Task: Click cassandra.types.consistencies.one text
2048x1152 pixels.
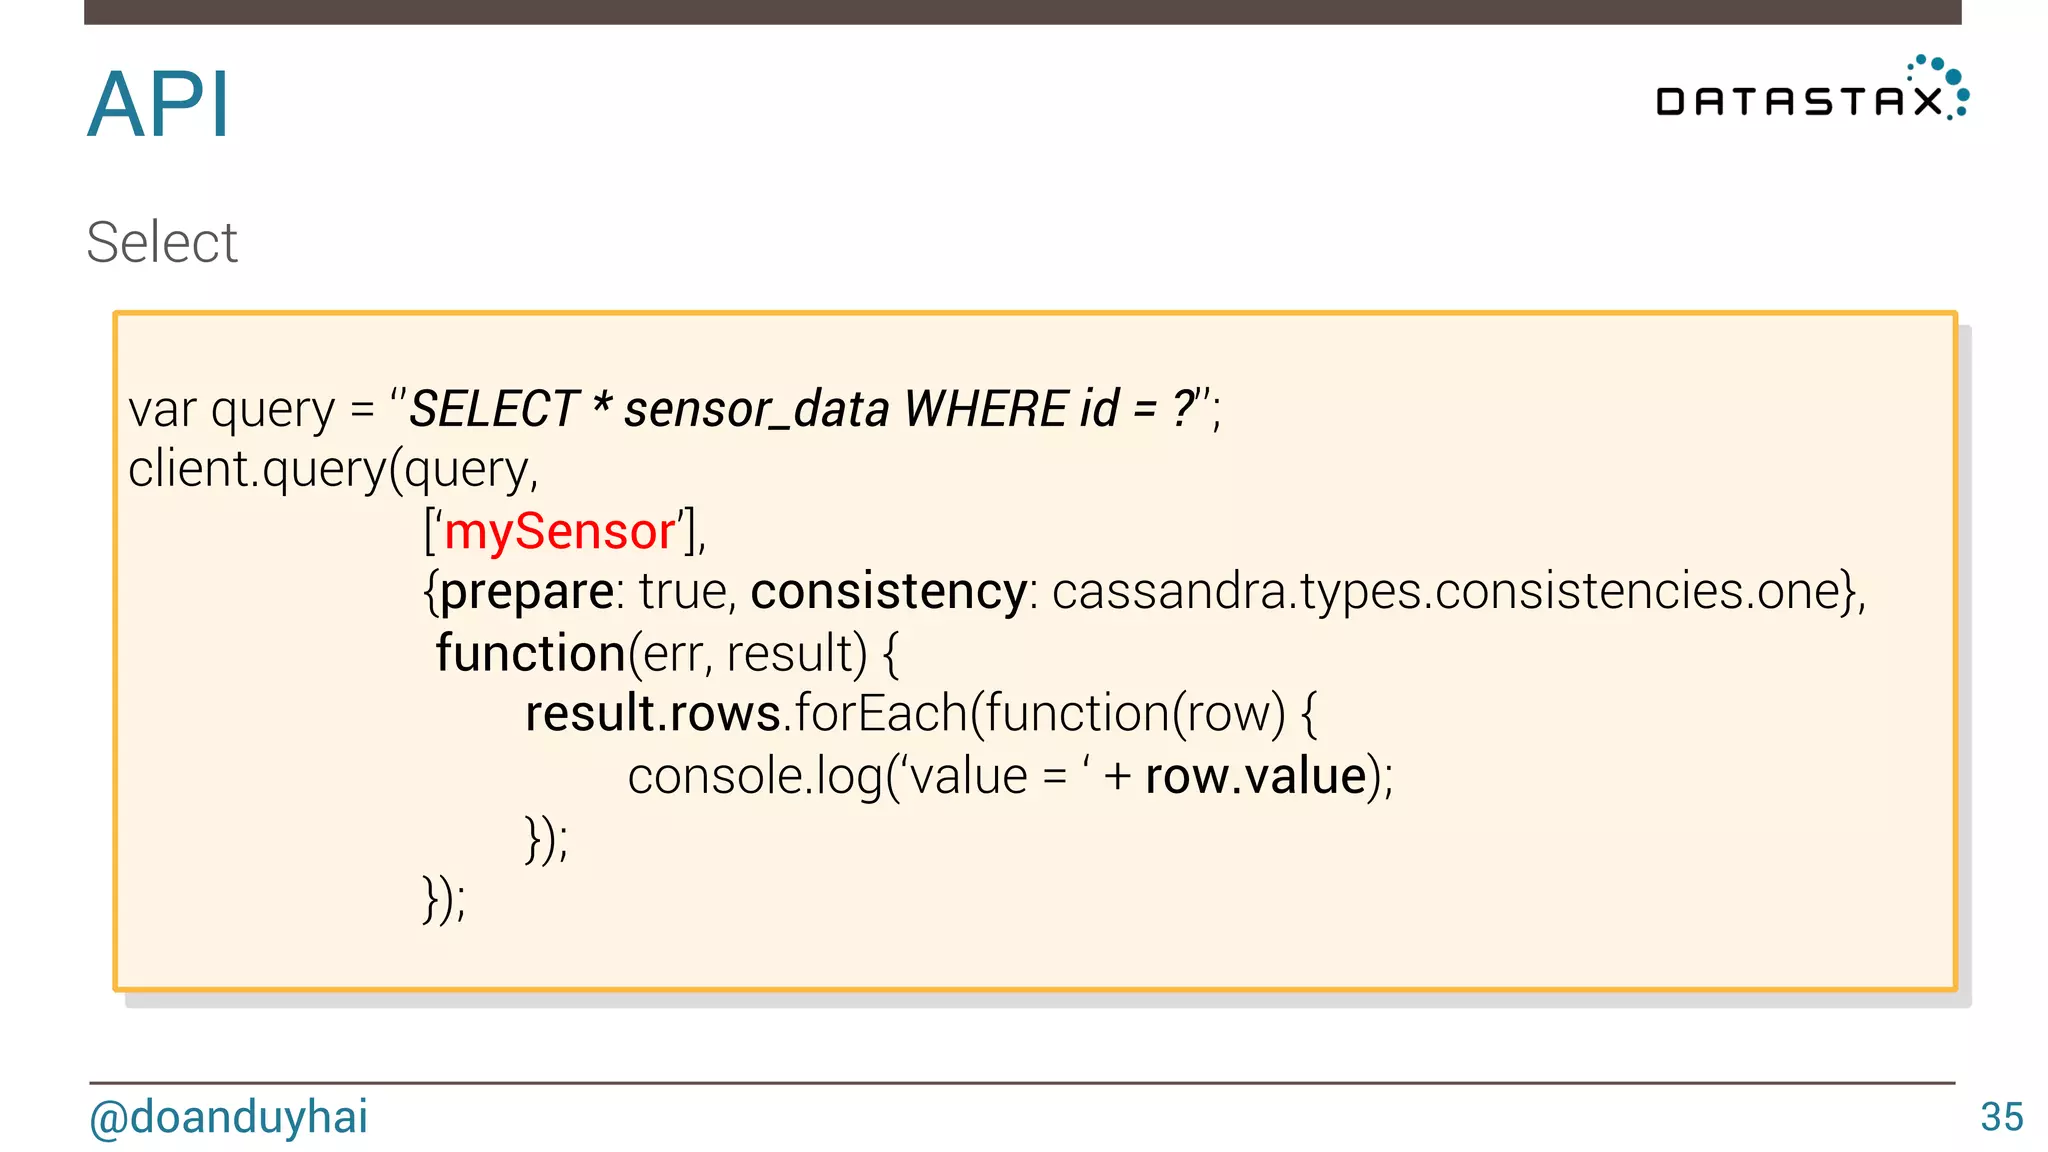Action: coord(1446,592)
